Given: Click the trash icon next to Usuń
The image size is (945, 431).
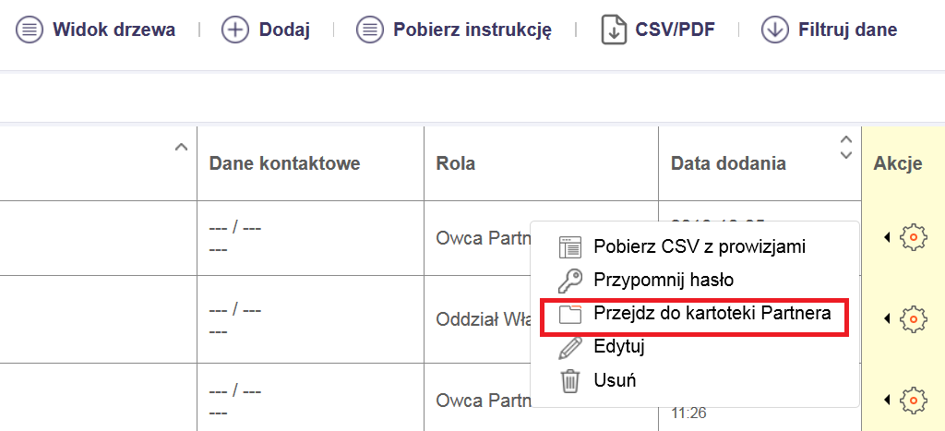Looking at the screenshot, I should click(x=569, y=381).
